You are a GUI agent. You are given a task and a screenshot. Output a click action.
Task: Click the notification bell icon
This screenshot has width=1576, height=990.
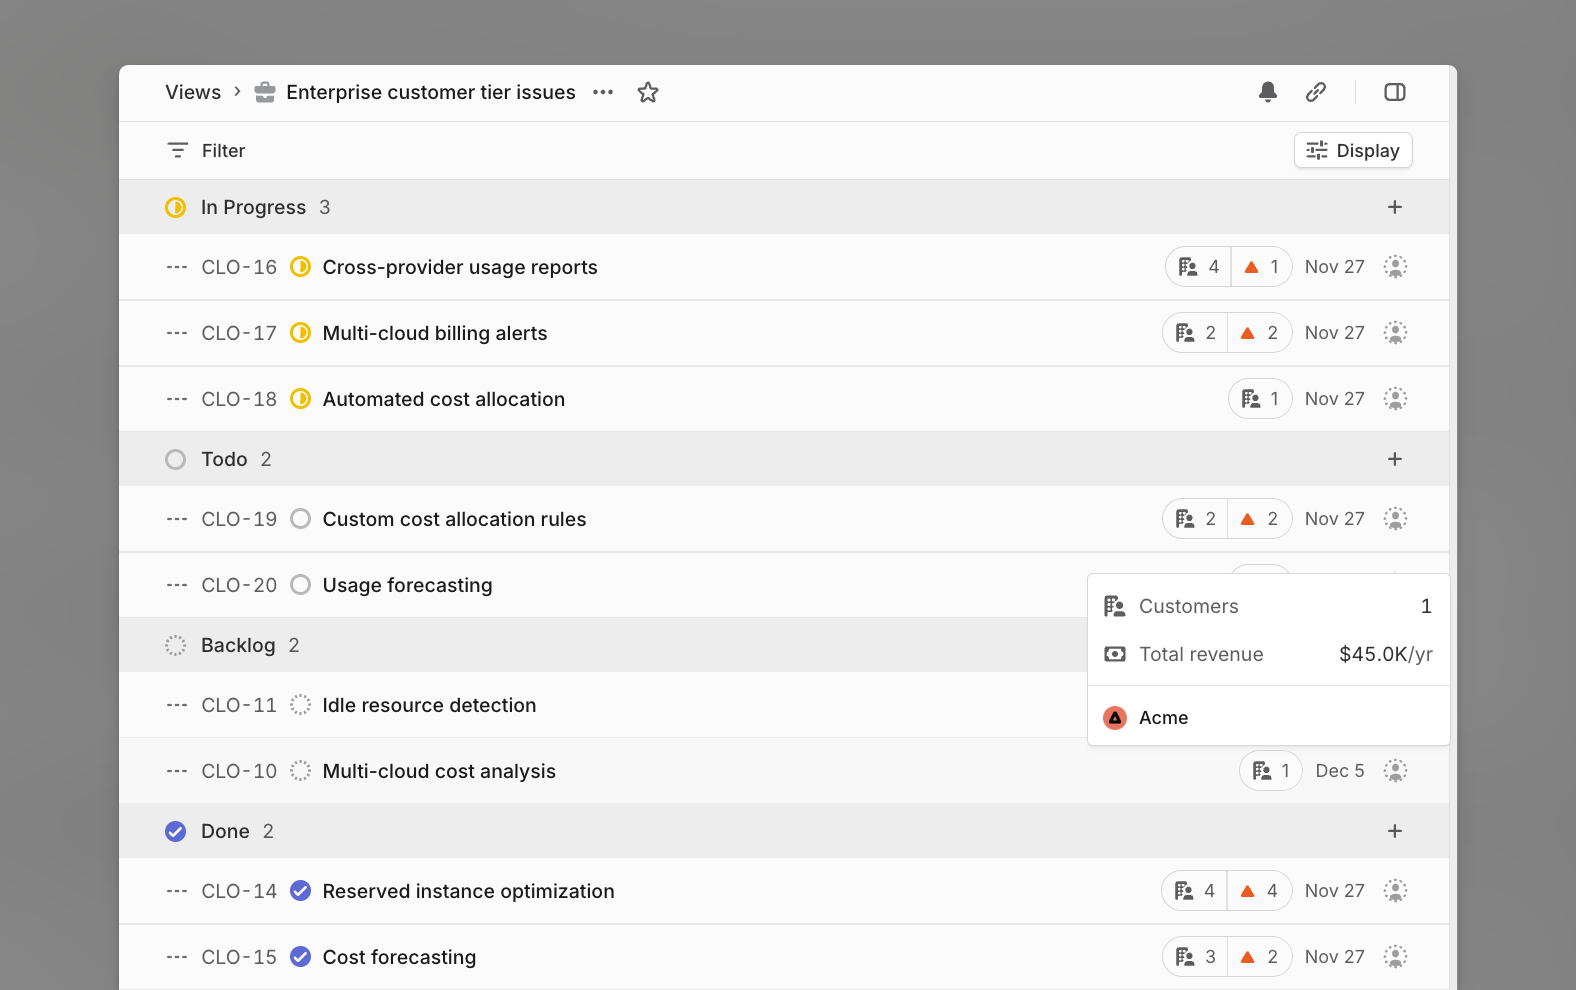click(1267, 92)
